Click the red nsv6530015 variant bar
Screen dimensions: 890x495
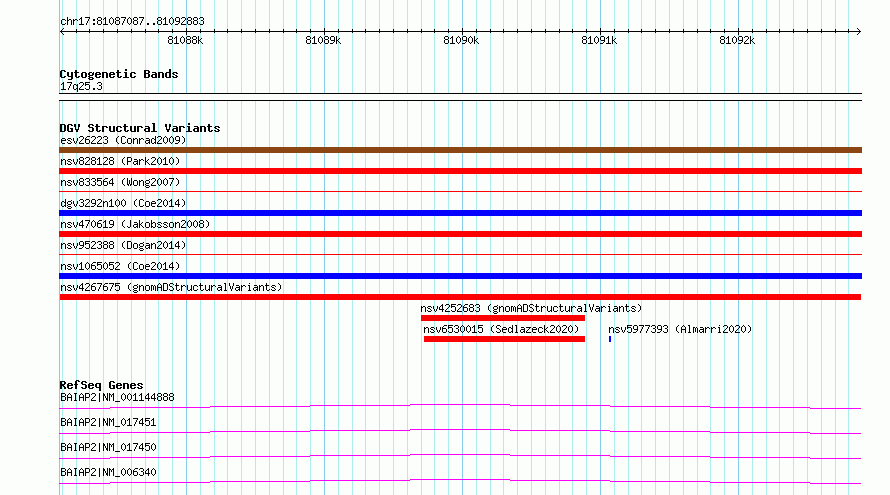[x=504, y=339]
